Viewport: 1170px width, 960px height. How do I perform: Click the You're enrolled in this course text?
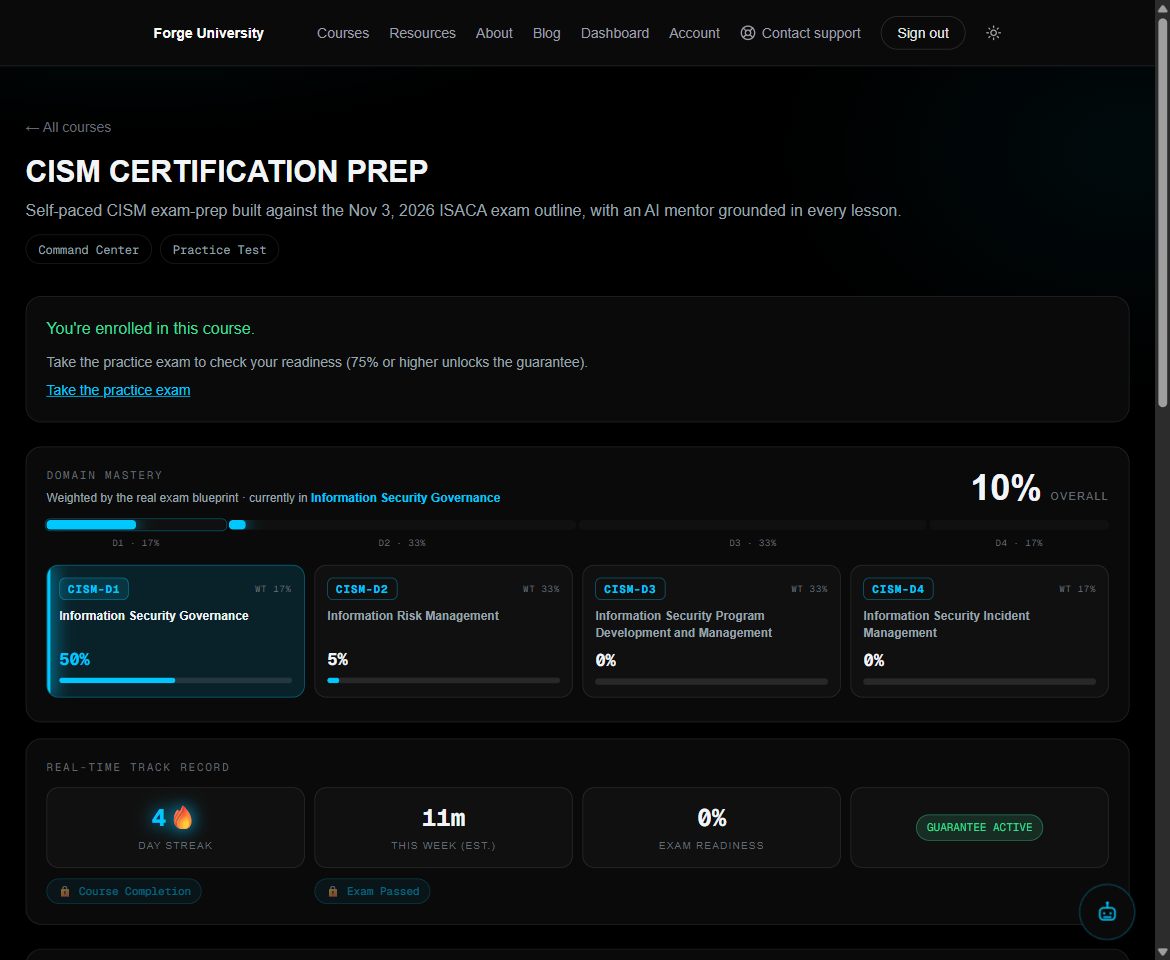[x=150, y=328]
